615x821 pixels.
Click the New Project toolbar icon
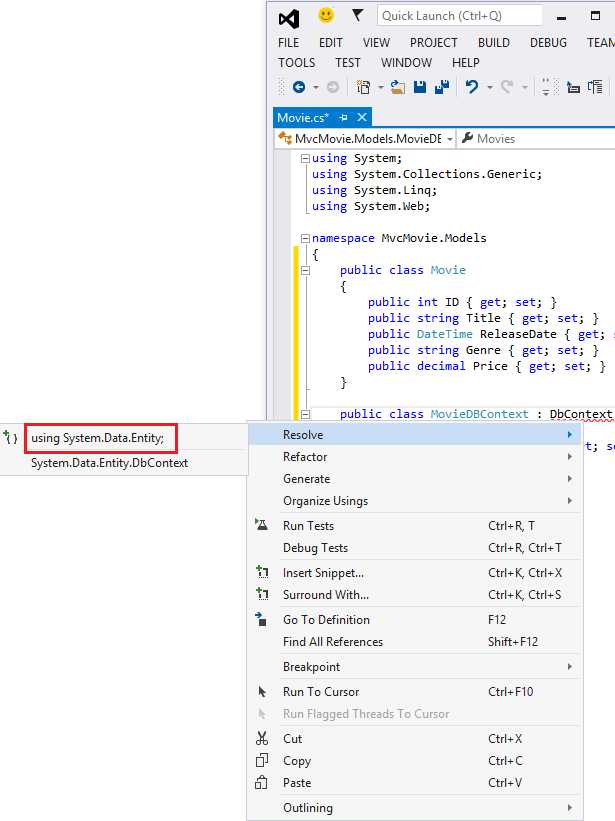[x=363, y=87]
